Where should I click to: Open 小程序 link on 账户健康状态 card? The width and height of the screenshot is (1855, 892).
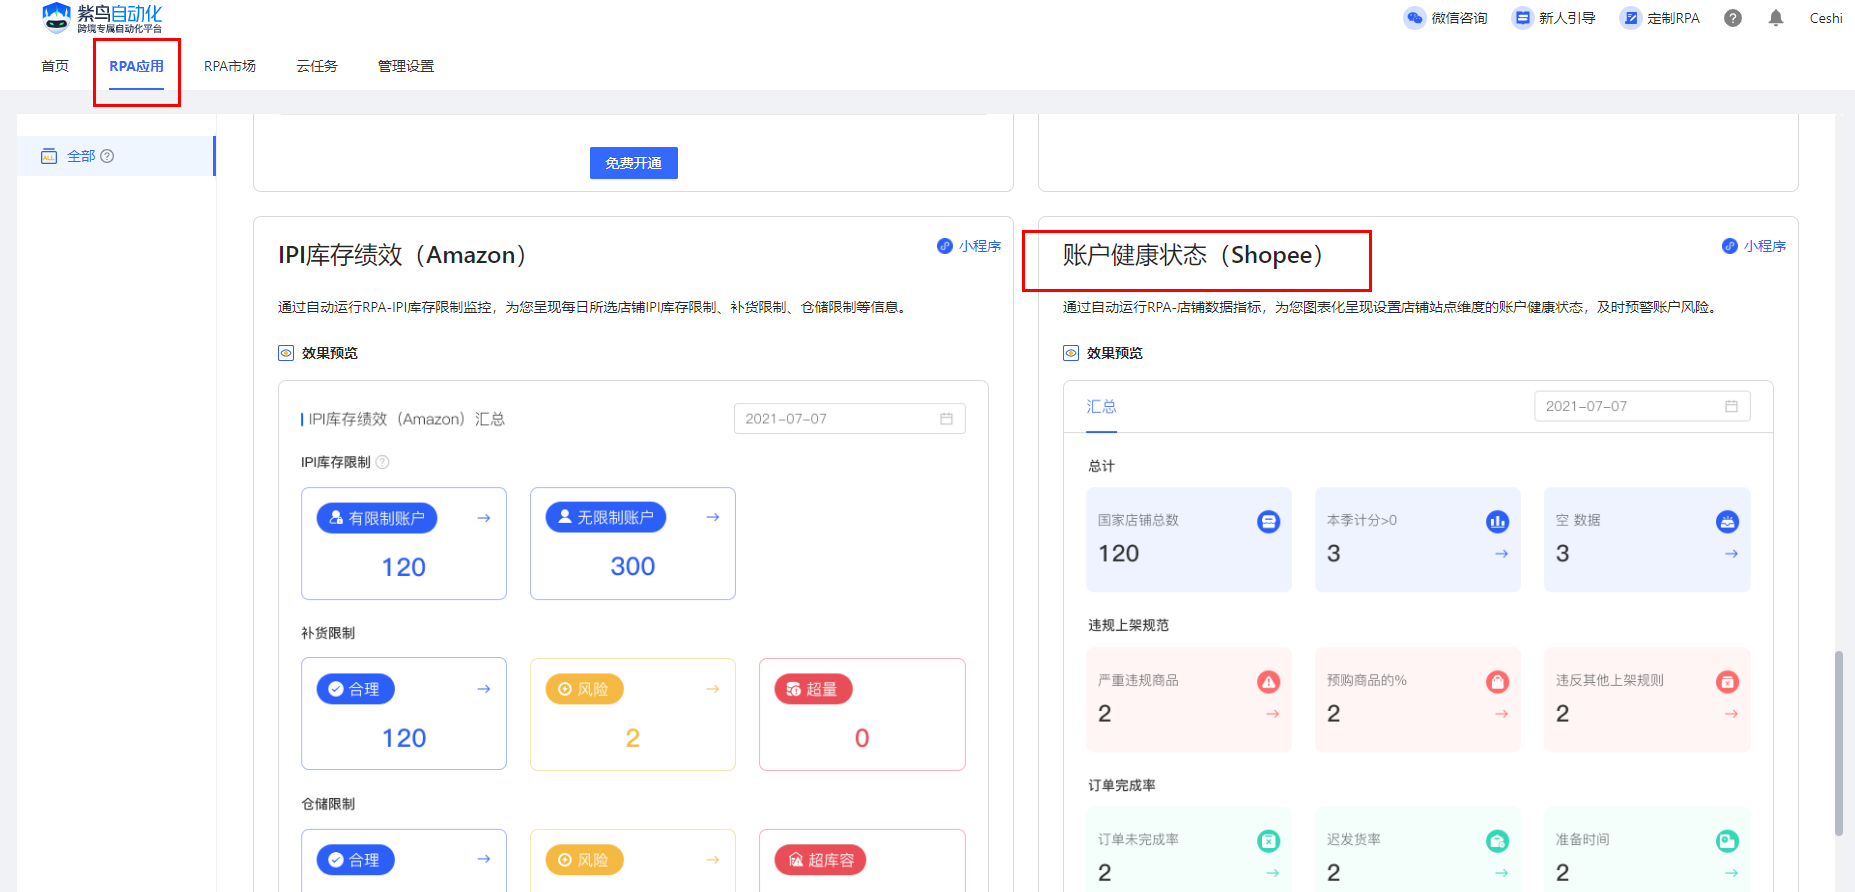click(1754, 246)
